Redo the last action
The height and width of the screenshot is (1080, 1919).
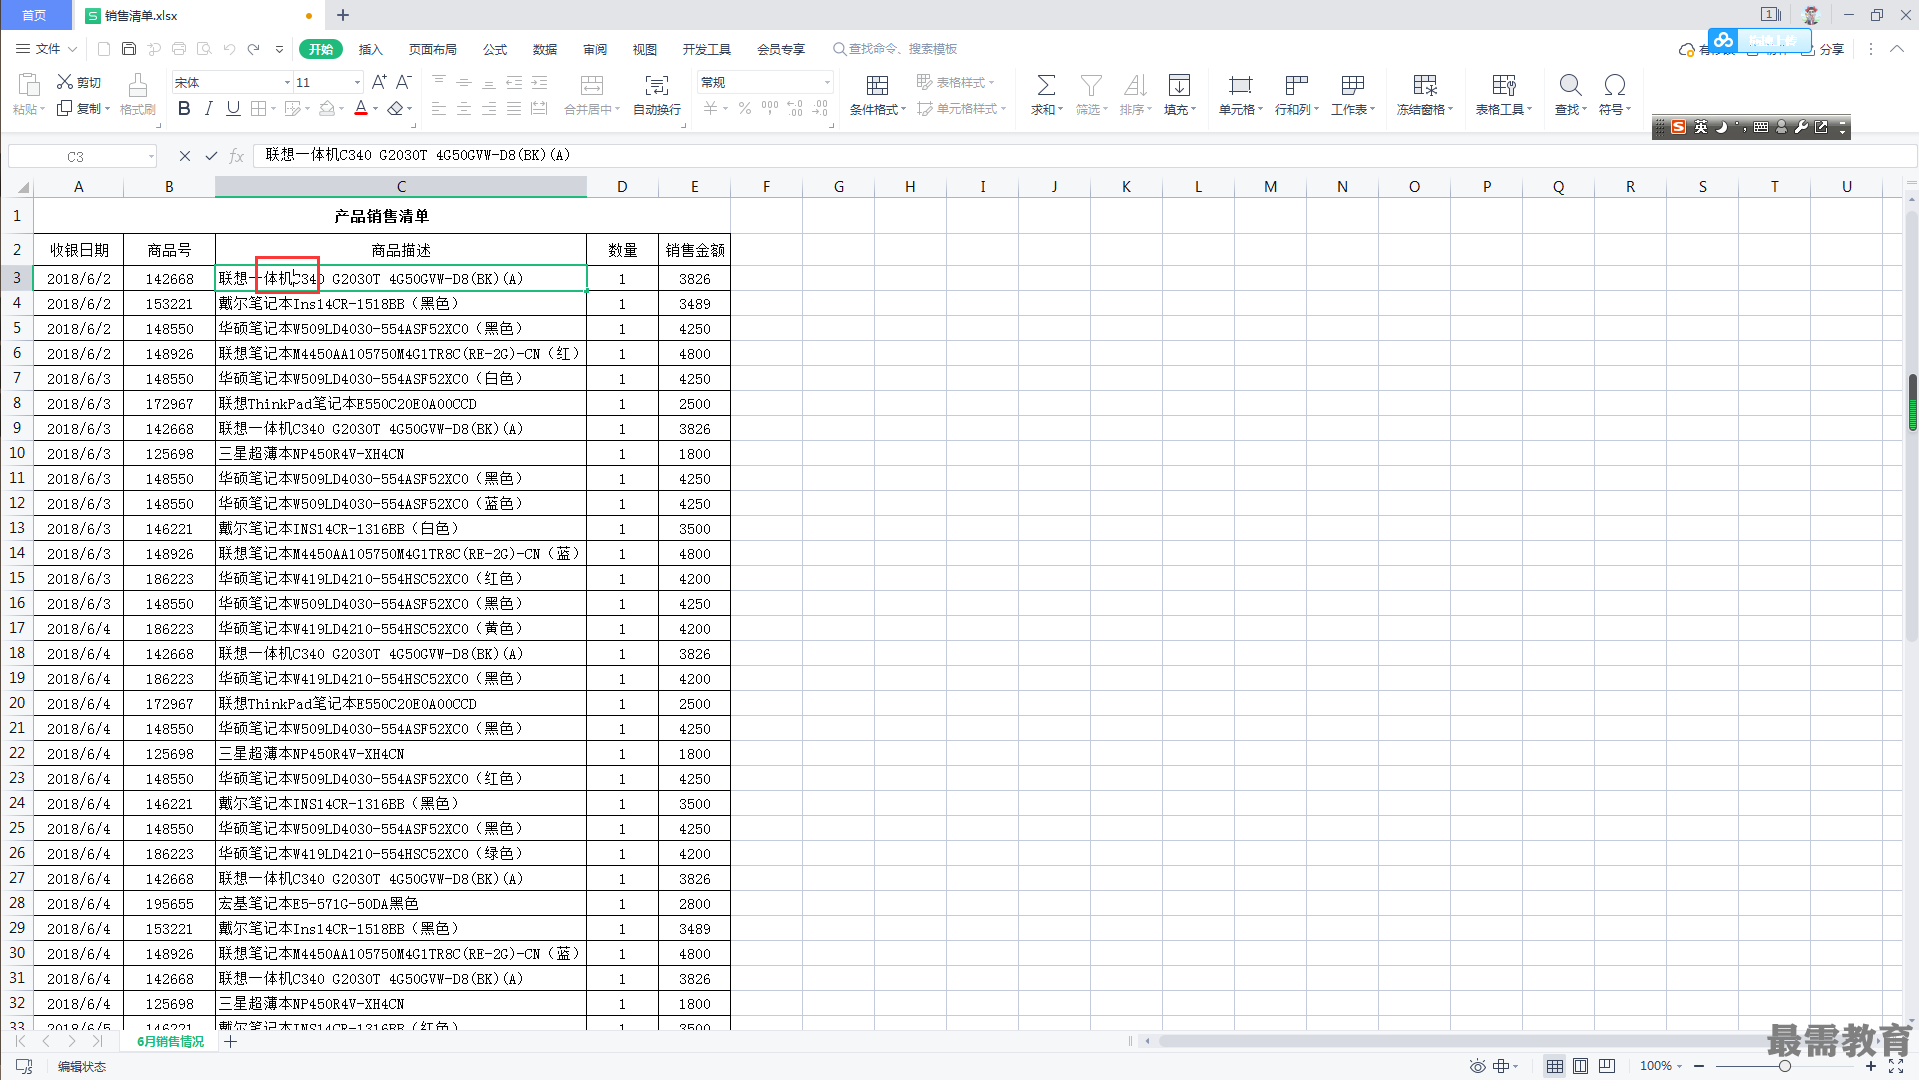click(x=254, y=48)
